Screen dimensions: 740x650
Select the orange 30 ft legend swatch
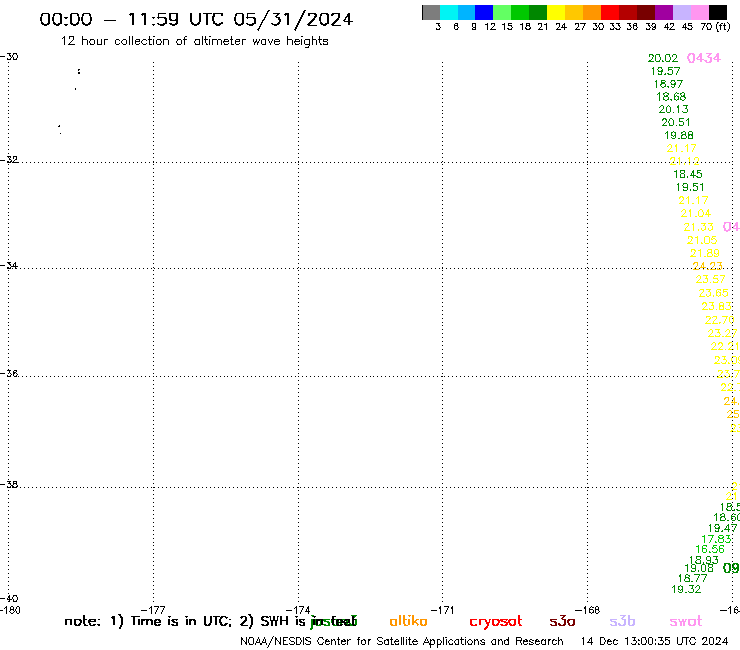tap(592, 12)
